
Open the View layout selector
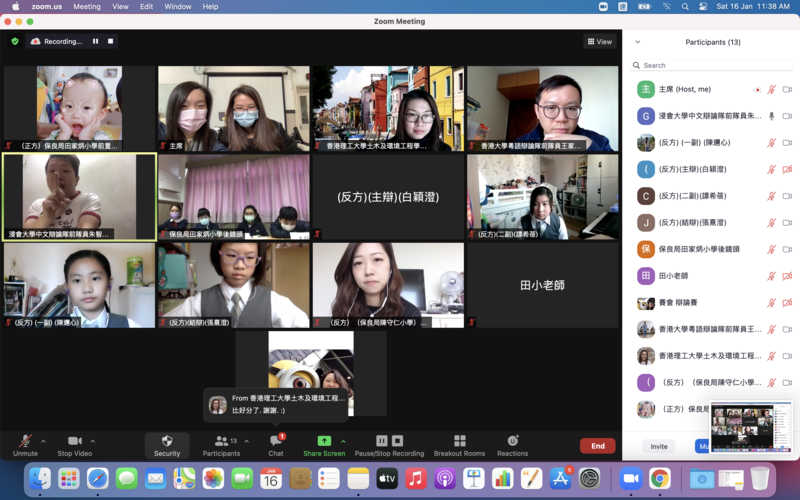coord(599,41)
